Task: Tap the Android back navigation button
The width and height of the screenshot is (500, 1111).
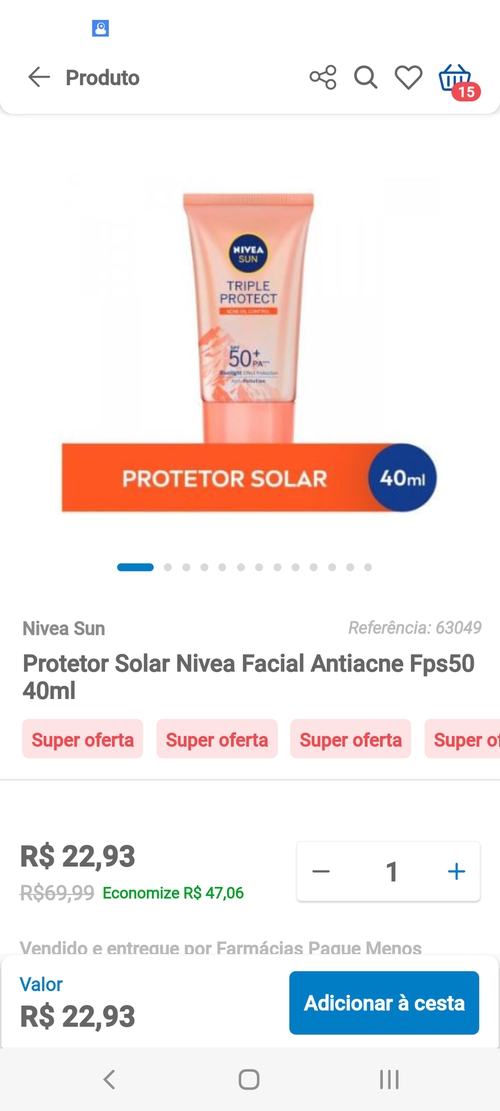Action: [x=109, y=1079]
